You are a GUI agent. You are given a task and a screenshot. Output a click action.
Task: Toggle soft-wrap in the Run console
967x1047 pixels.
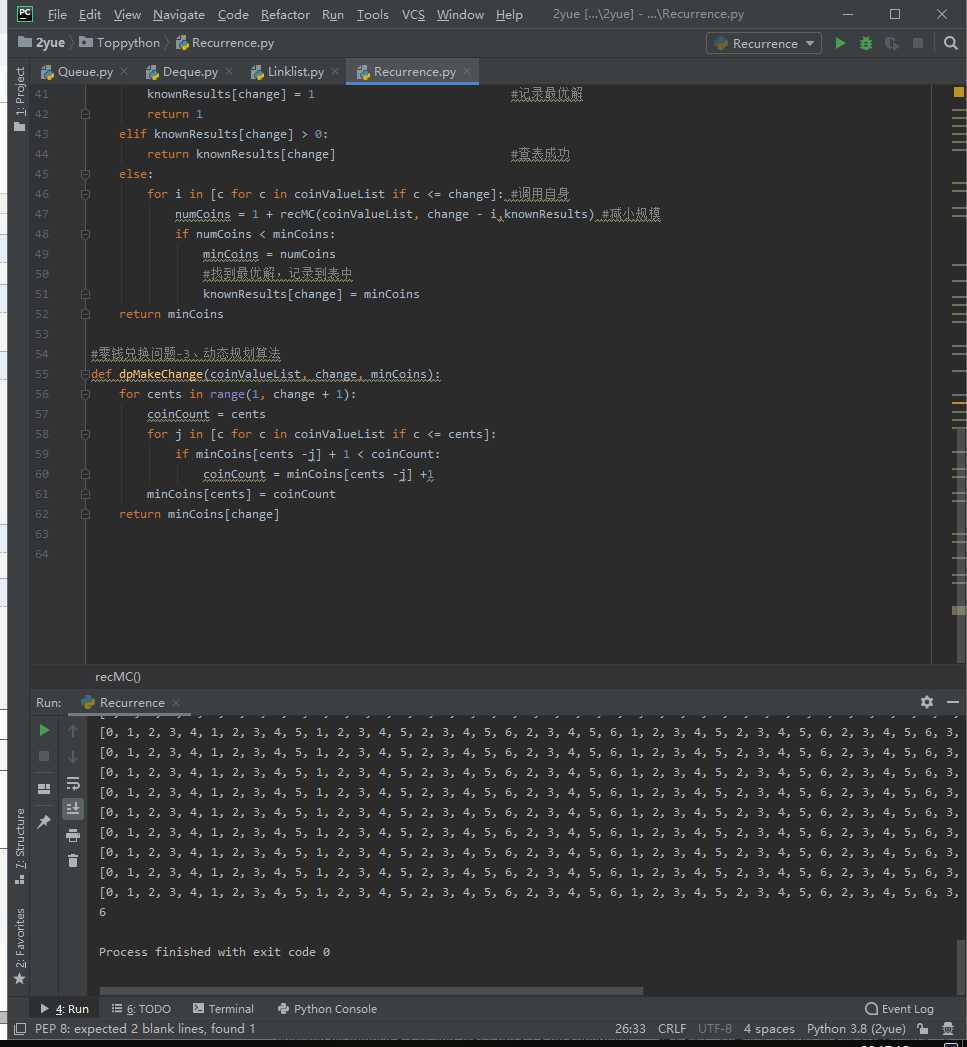point(73,783)
